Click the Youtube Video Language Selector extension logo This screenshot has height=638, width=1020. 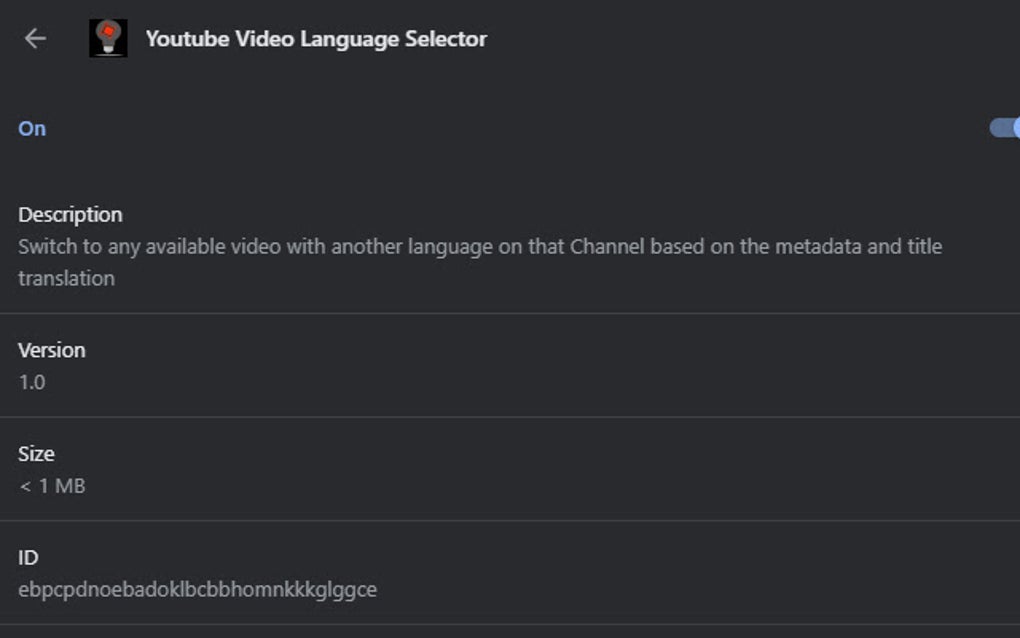109,38
